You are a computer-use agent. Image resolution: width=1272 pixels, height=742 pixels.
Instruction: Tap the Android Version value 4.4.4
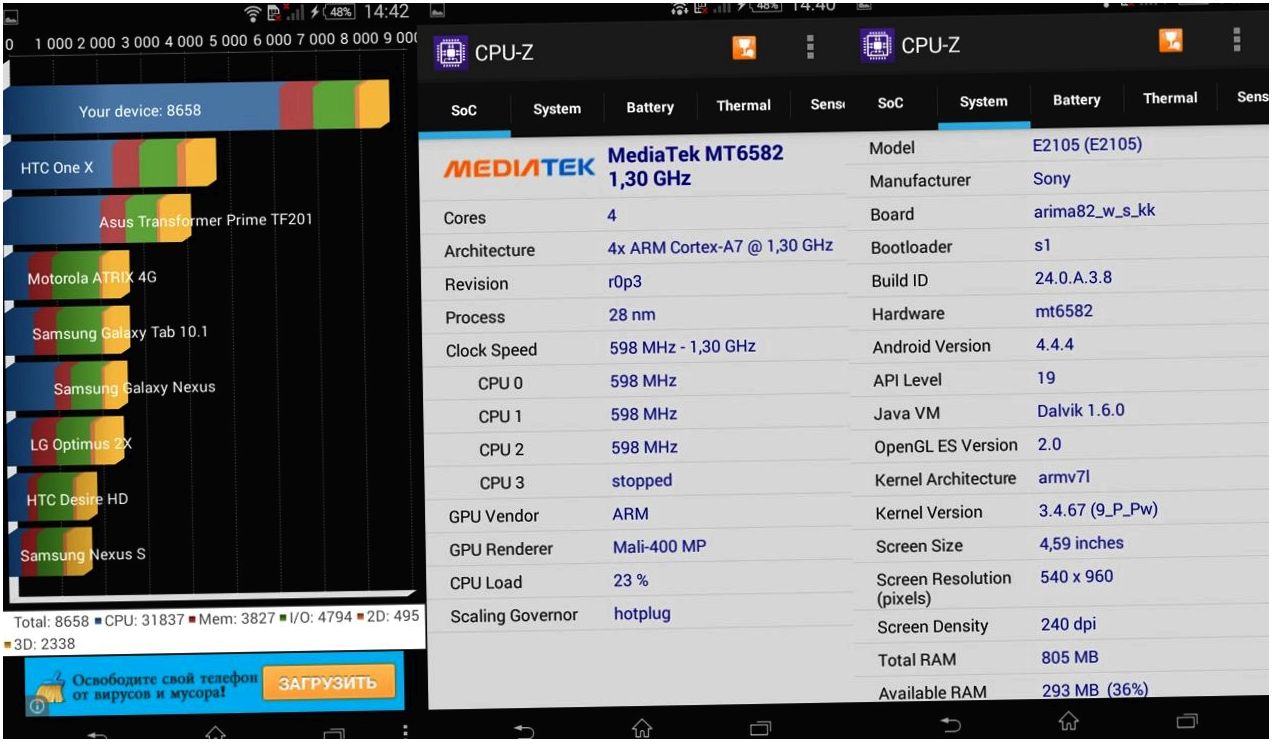[1055, 345]
